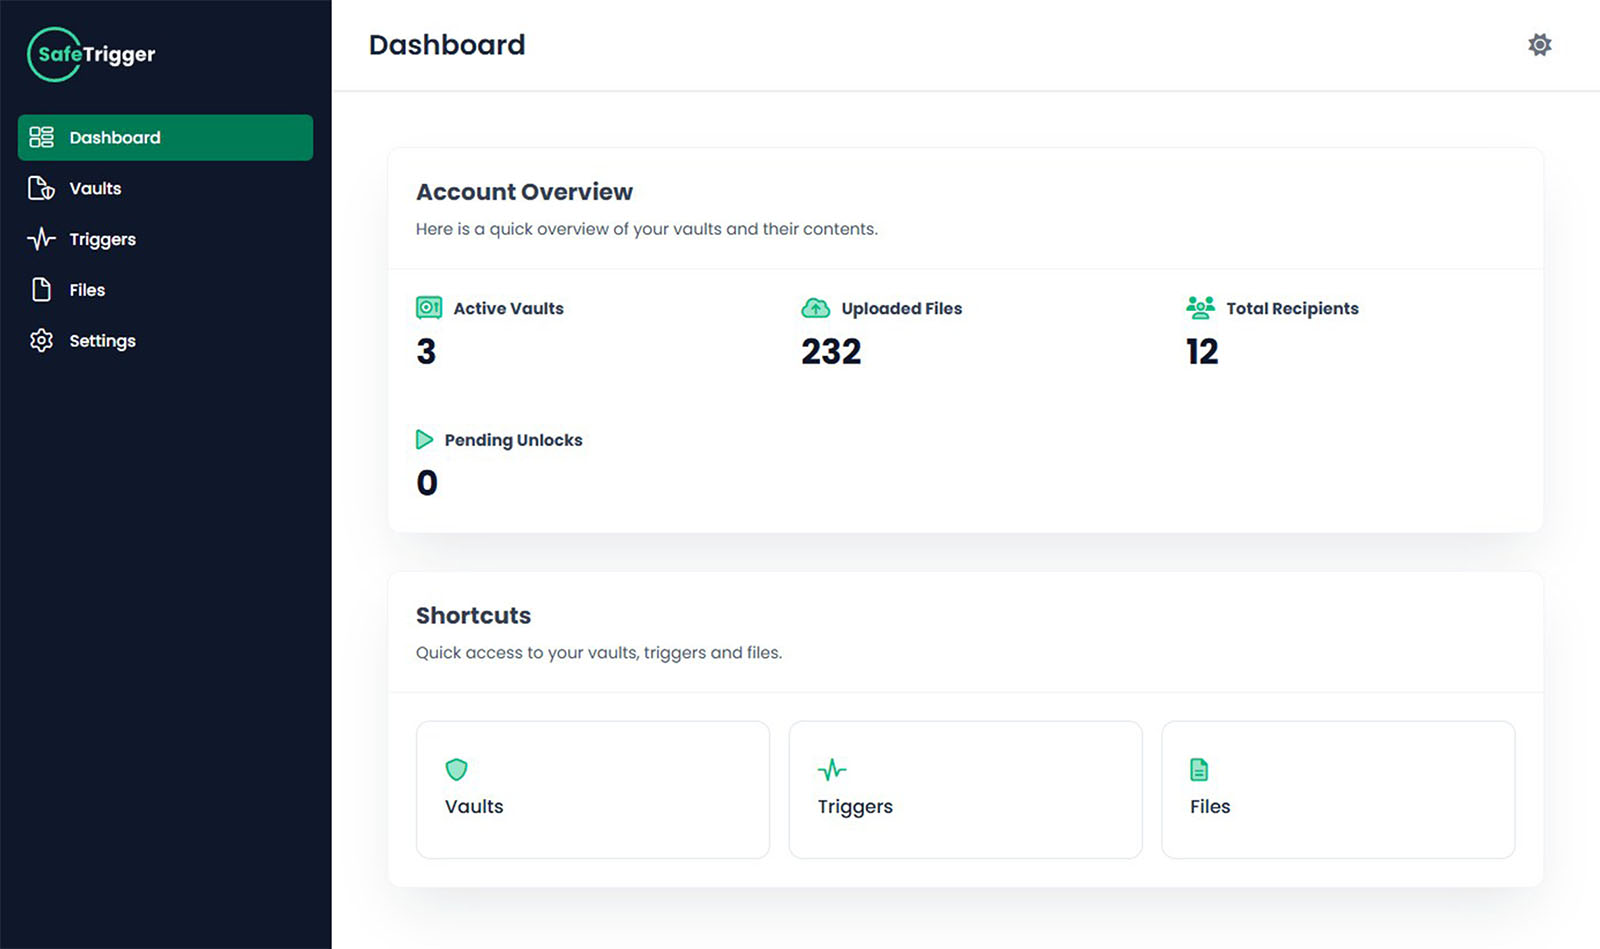Click the Total Recipients people icon
Image resolution: width=1600 pixels, height=949 pixels.
(x=1201, y=308)
